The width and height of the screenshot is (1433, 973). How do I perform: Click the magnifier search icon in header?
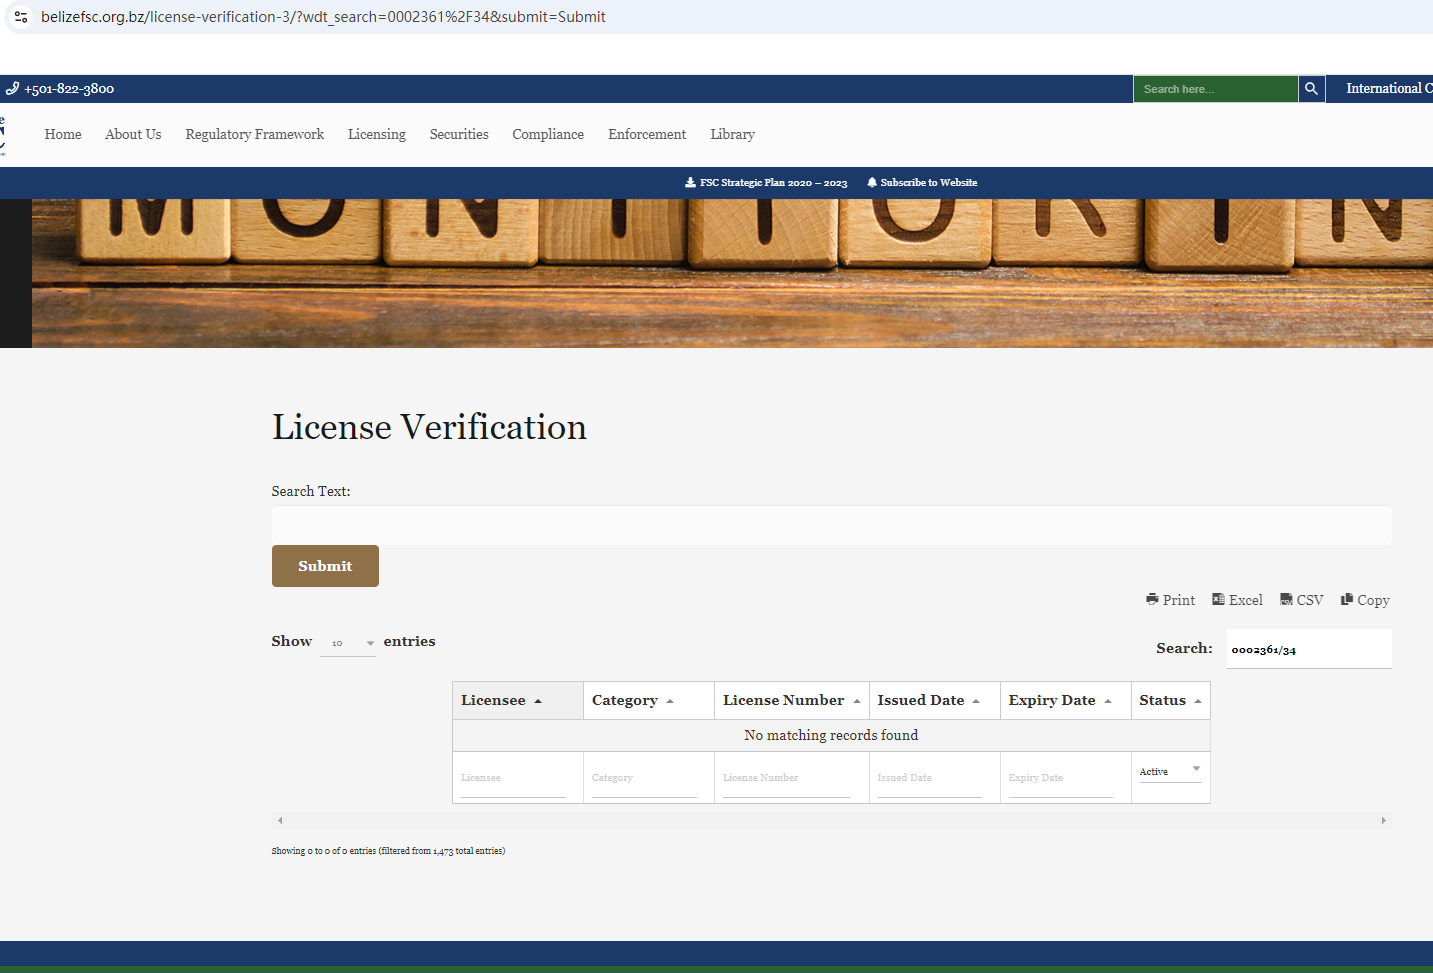click(x=1311, y=89)
